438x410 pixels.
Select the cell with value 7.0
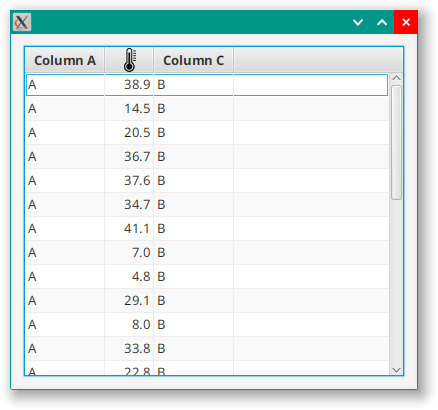coord(129,253)
